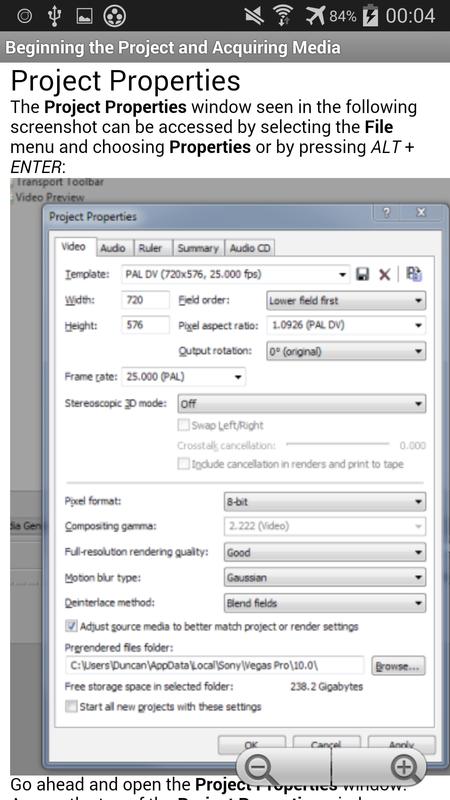The width and height of the screenshot is (450, 800).
Task: Open the Frame rate dropdown
Action: [183, 377]
